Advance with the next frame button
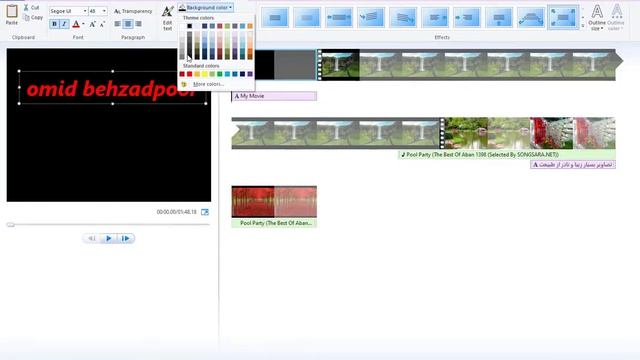This screenshot has height=360, width=640. tap(125, 238)
